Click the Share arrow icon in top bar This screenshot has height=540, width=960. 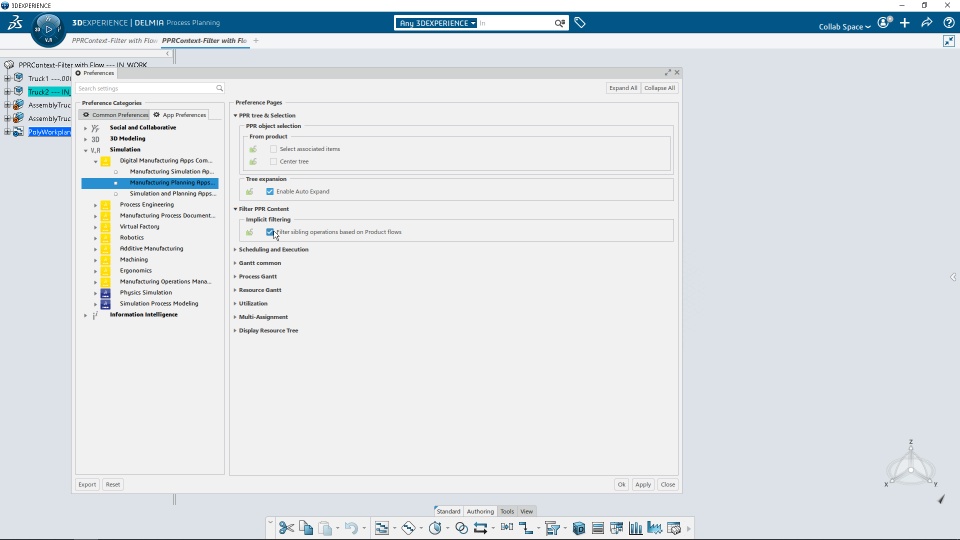coord(926,23)
